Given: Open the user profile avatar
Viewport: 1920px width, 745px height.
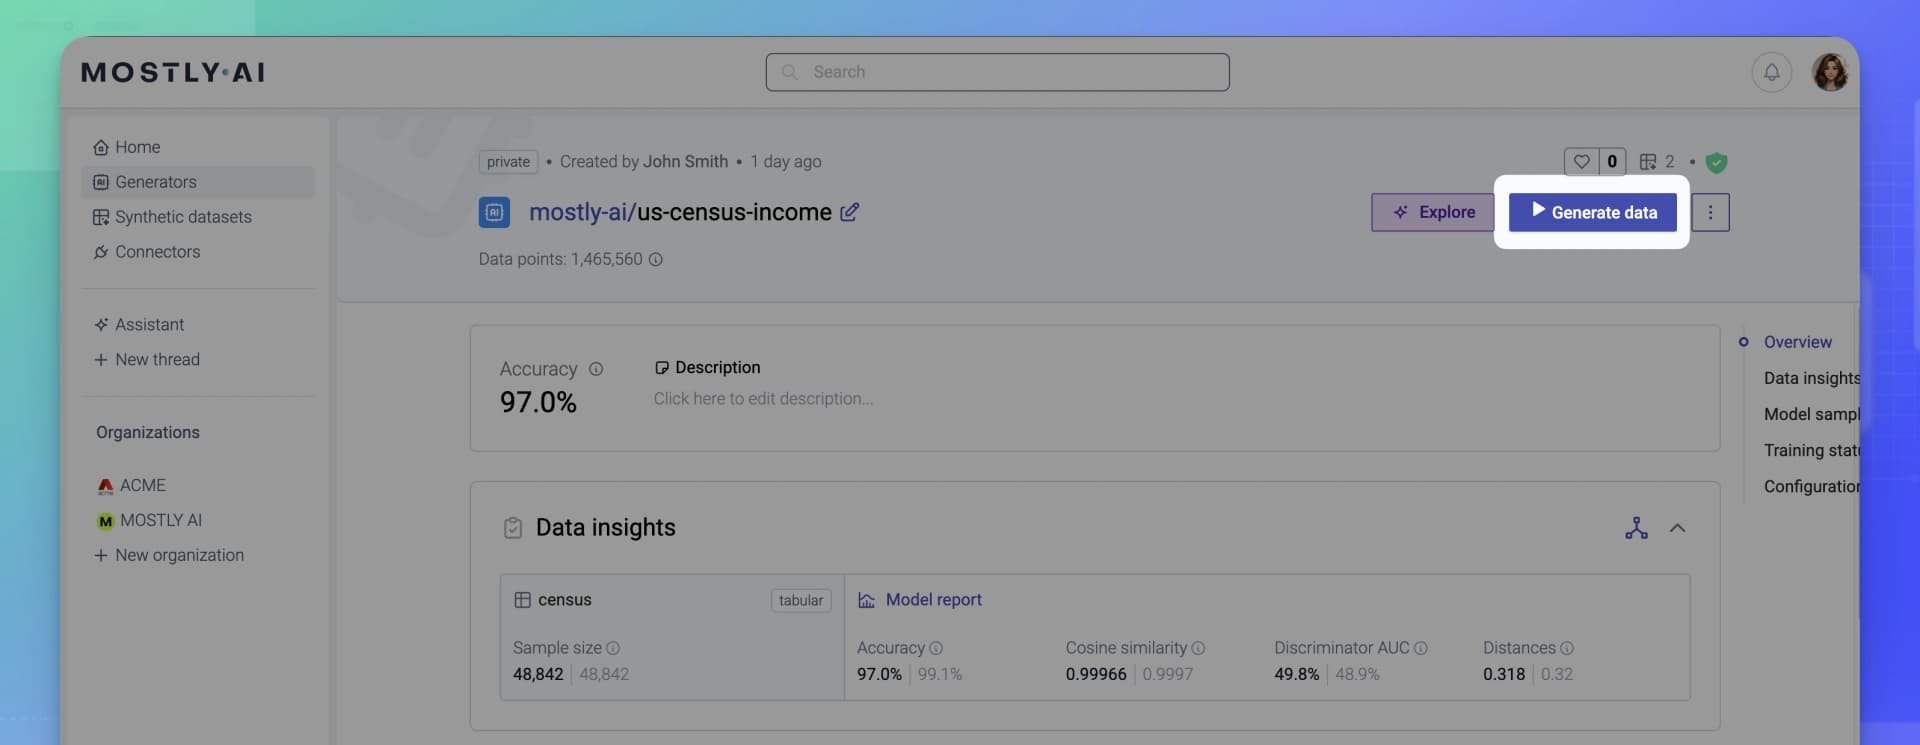Looking at the screenshot, I should 1830,72.
